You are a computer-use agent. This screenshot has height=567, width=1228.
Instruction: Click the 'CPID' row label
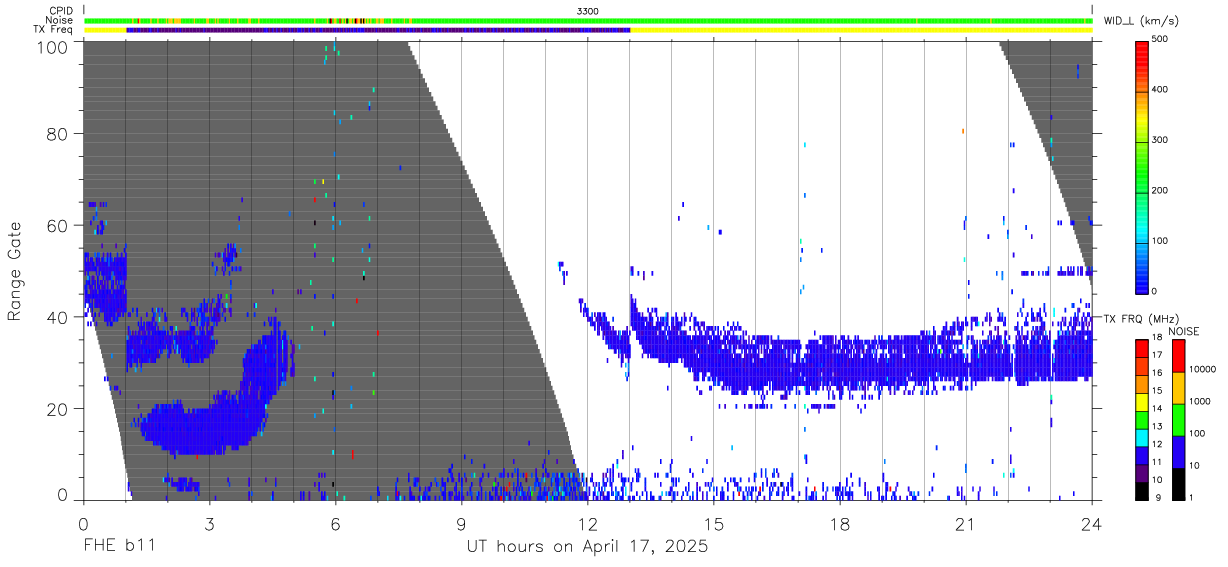point(60,10)
